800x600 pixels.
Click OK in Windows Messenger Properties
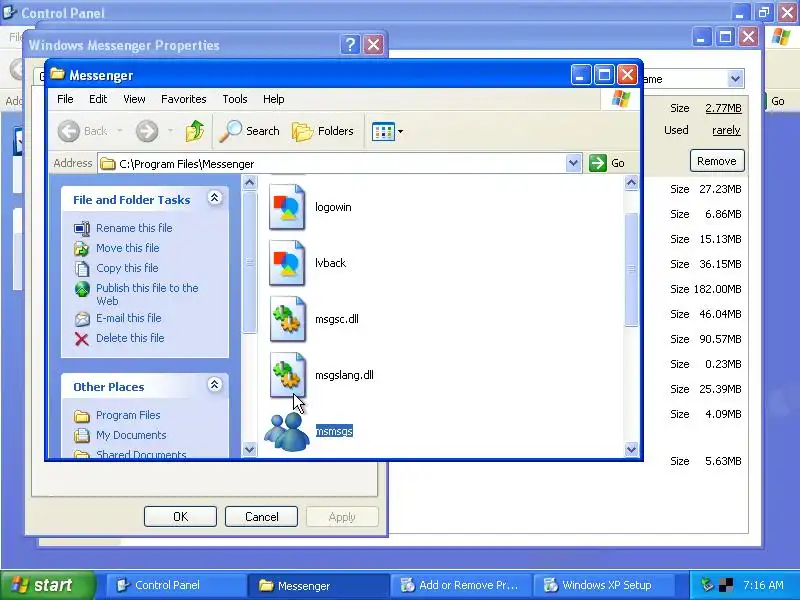180,517
